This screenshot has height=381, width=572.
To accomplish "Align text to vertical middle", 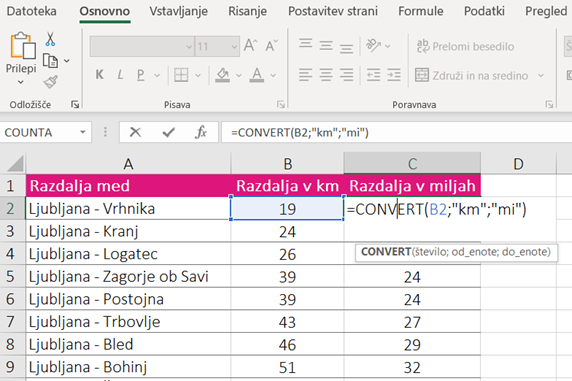I will (326, 46).
